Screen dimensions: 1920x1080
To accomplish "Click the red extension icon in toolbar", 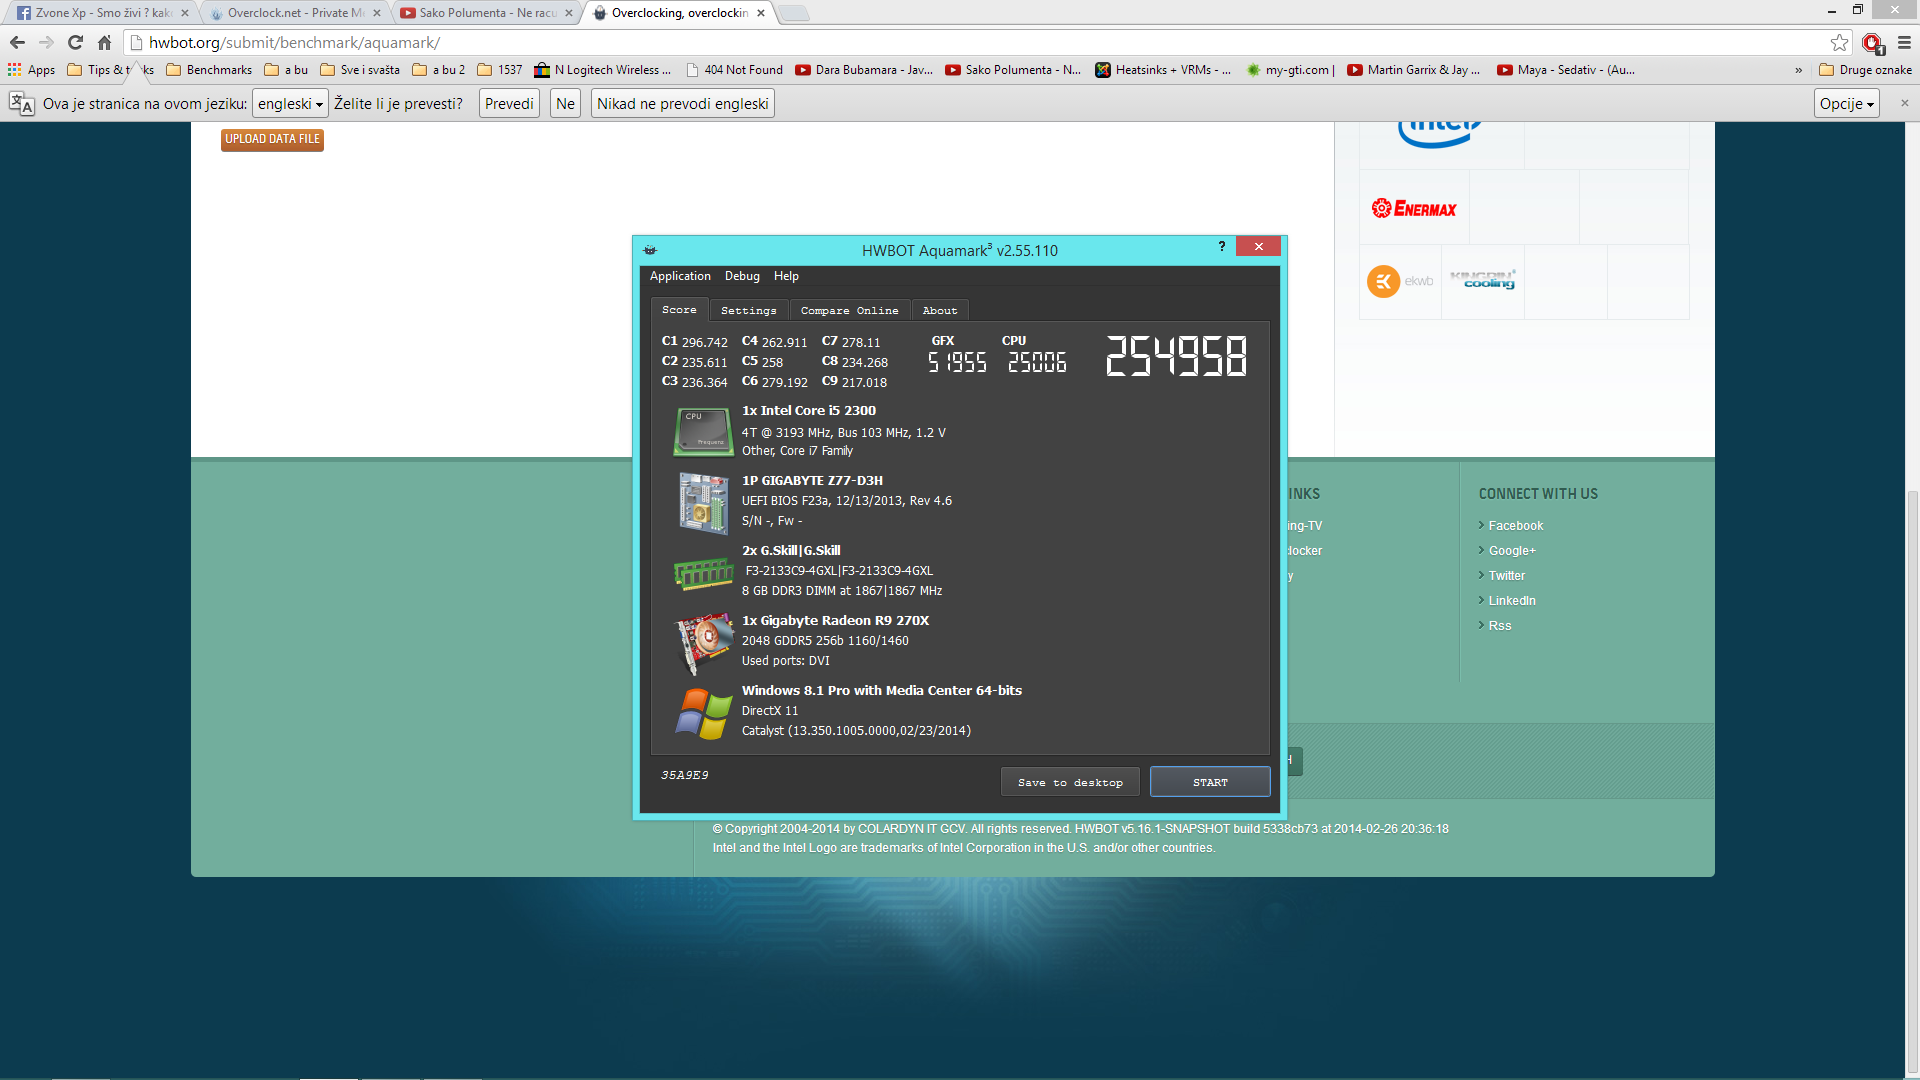I will (x=1872, y=42).
